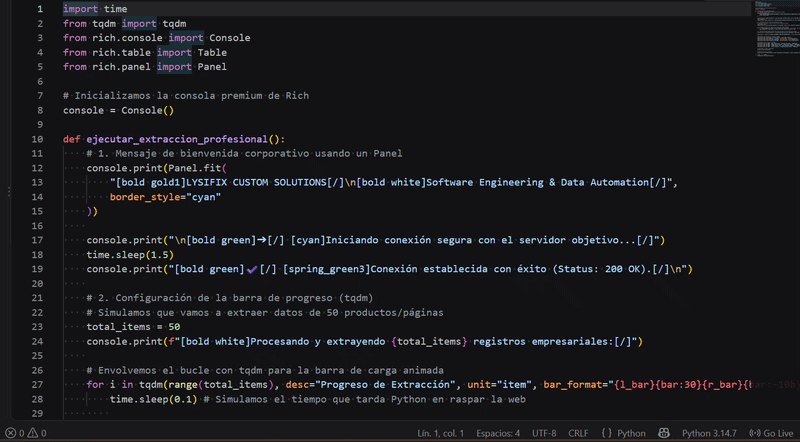
Task: Select the Python language mode label
Action: pyautogui.click(x=631, y=433)
